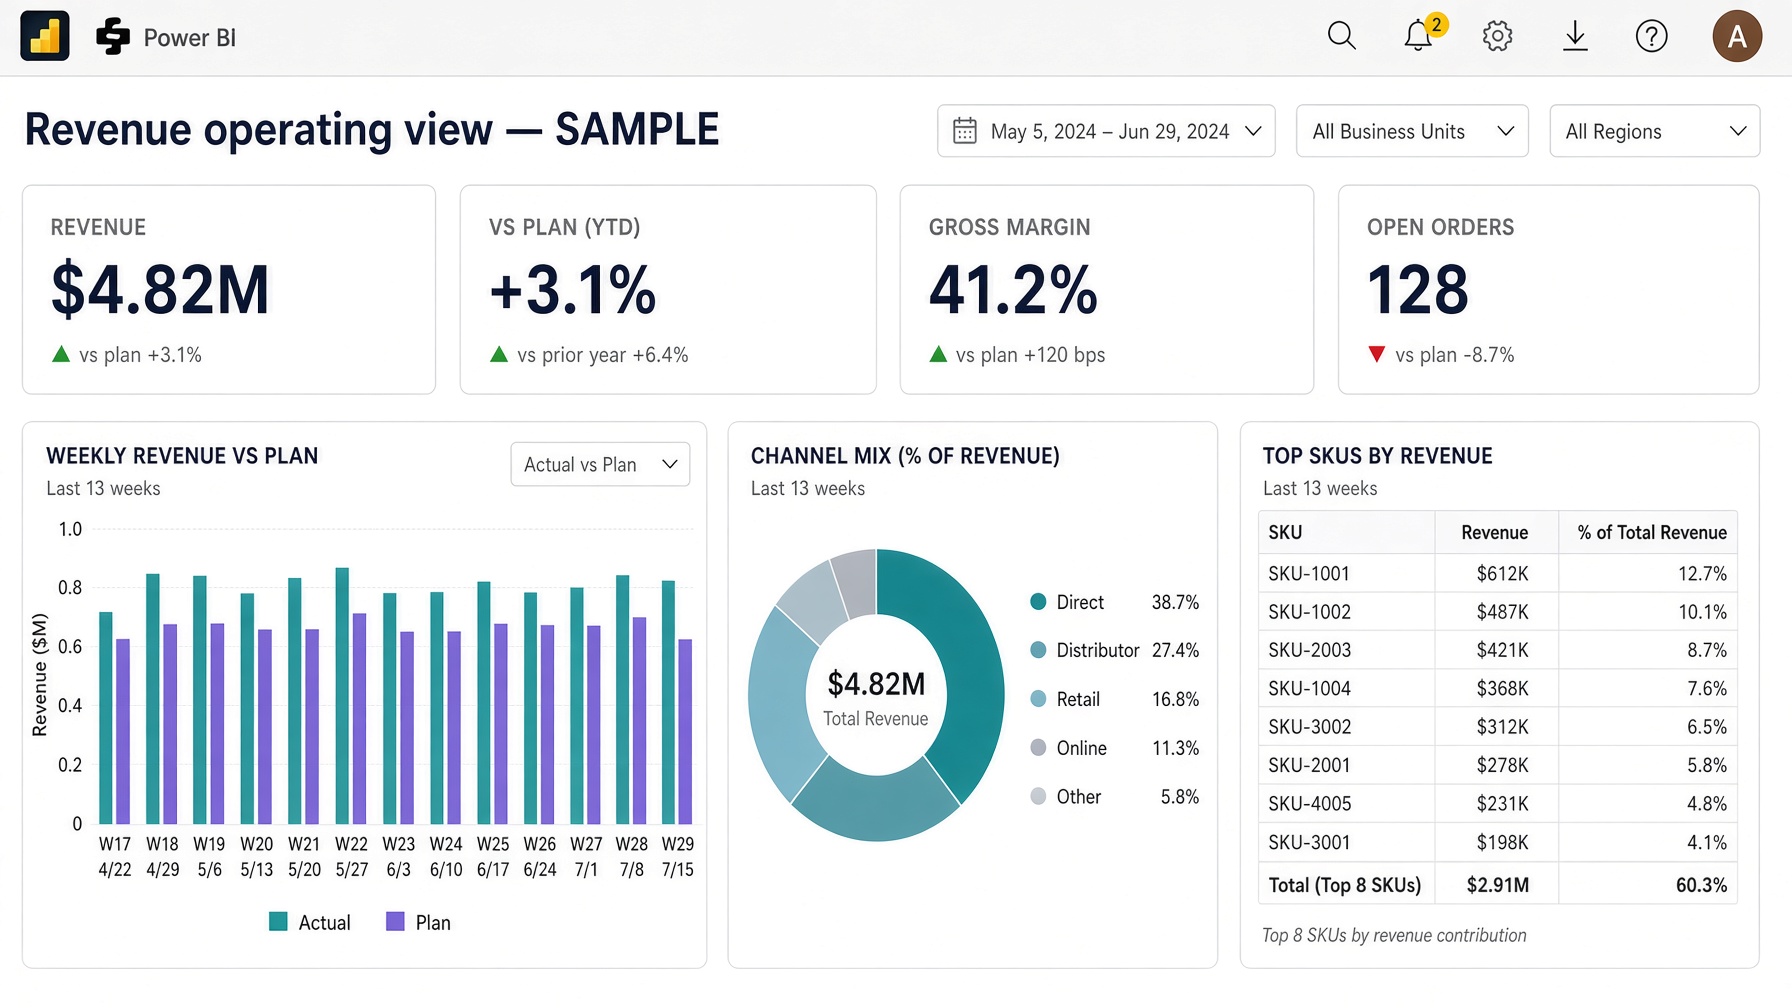The height and width of the screenshot is (1008, 1792).
Task: Click the Online legend color dot
Action: coord(1038,747)
